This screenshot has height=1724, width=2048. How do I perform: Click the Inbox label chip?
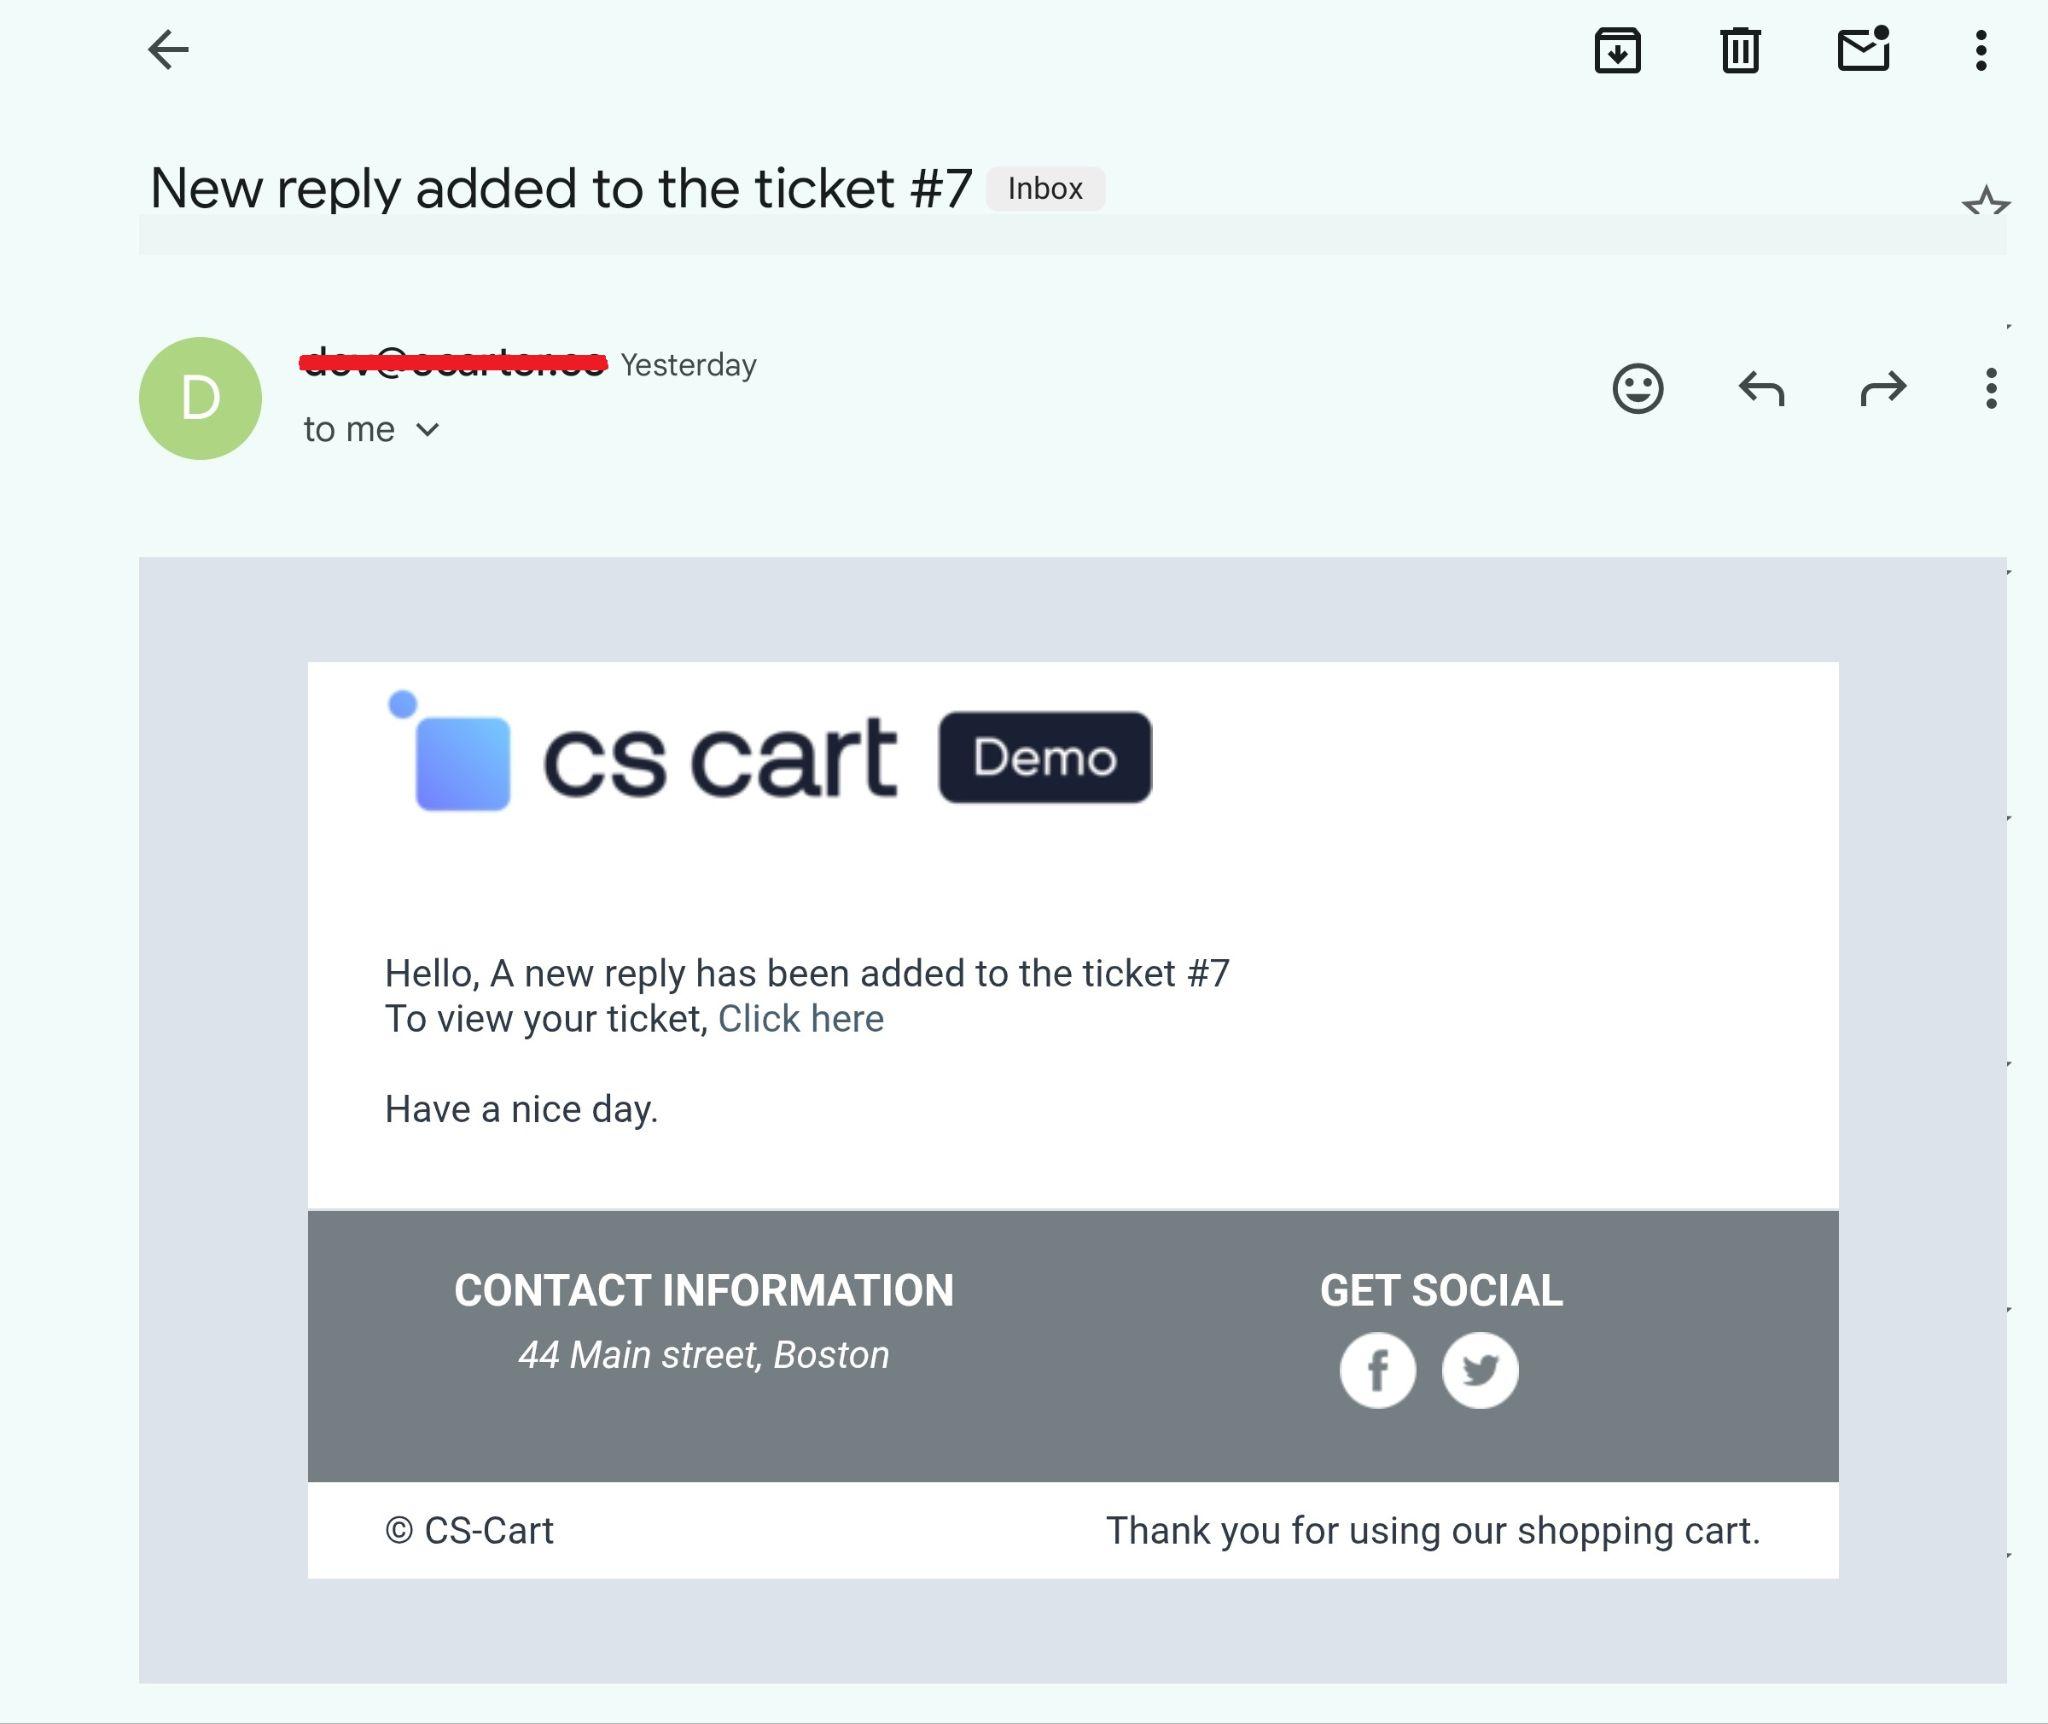click(1045, 189)
